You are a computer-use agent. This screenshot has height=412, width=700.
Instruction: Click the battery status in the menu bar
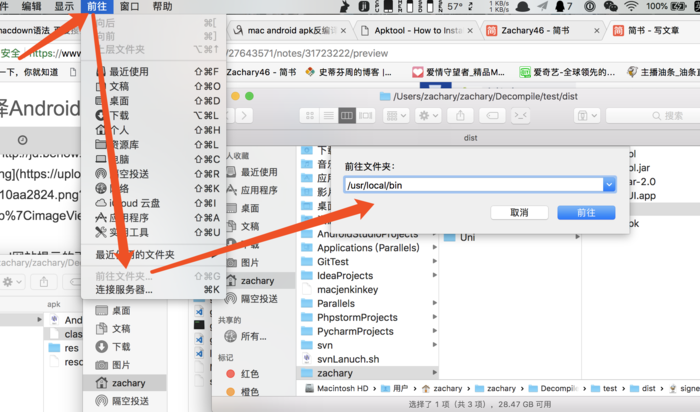click(666, 6)
